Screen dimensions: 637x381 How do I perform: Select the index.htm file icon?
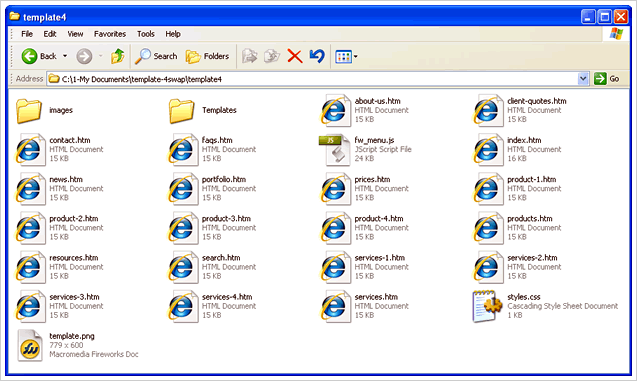488,149
